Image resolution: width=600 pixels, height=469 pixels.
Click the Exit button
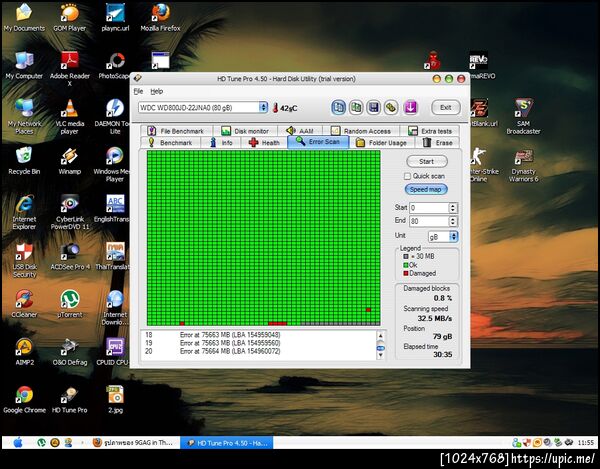[446, 107]
